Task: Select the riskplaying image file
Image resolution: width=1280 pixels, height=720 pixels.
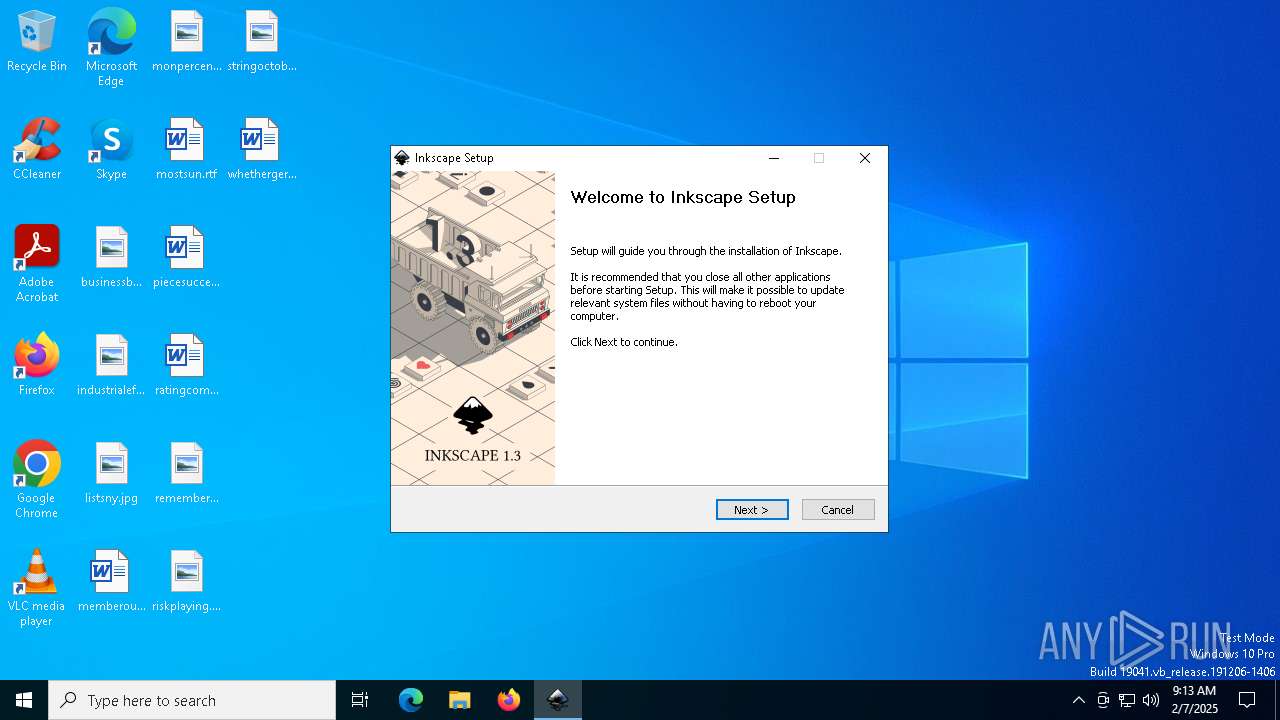Action: coord(187,582)
